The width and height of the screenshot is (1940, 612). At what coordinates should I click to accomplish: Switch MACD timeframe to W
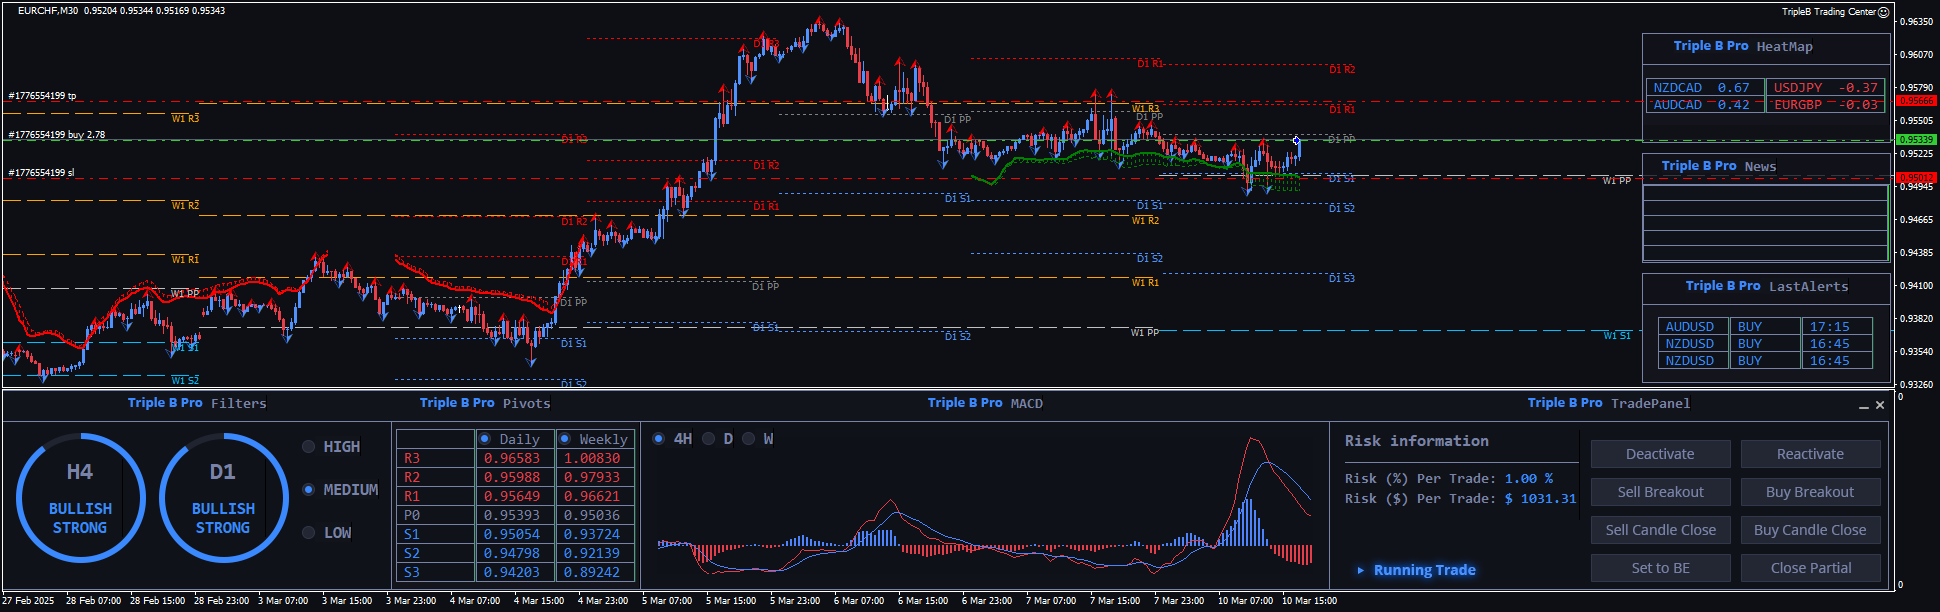click(x=749, y=439)
